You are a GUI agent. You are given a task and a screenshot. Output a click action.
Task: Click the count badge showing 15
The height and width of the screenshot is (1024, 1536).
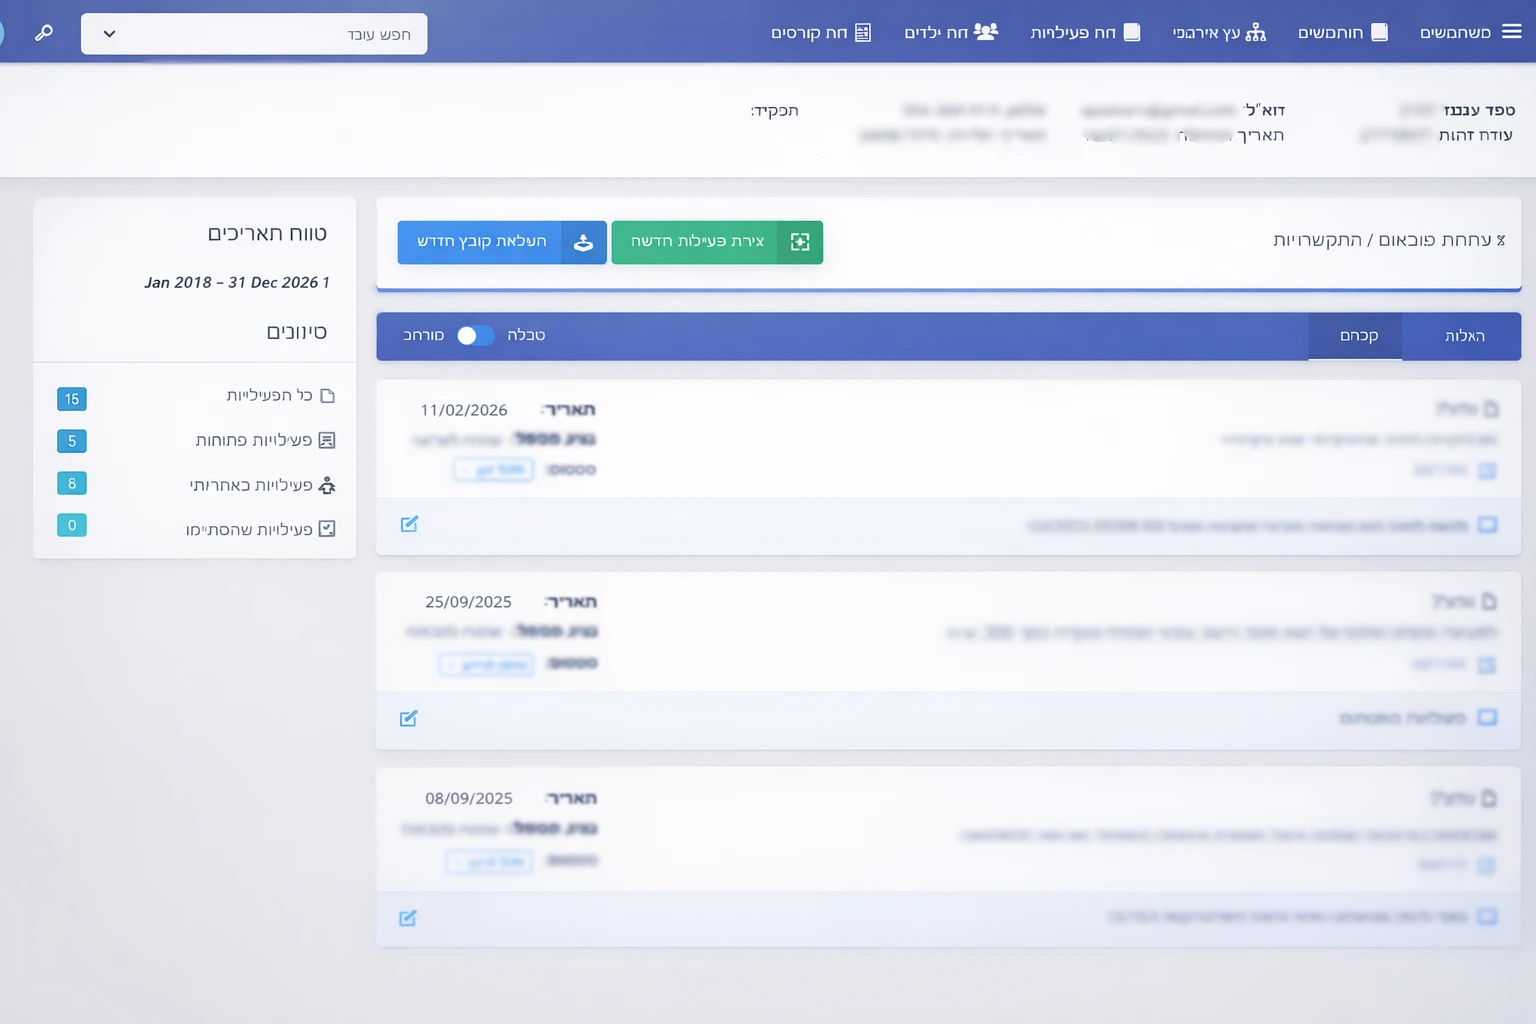(x=72, y=399)
